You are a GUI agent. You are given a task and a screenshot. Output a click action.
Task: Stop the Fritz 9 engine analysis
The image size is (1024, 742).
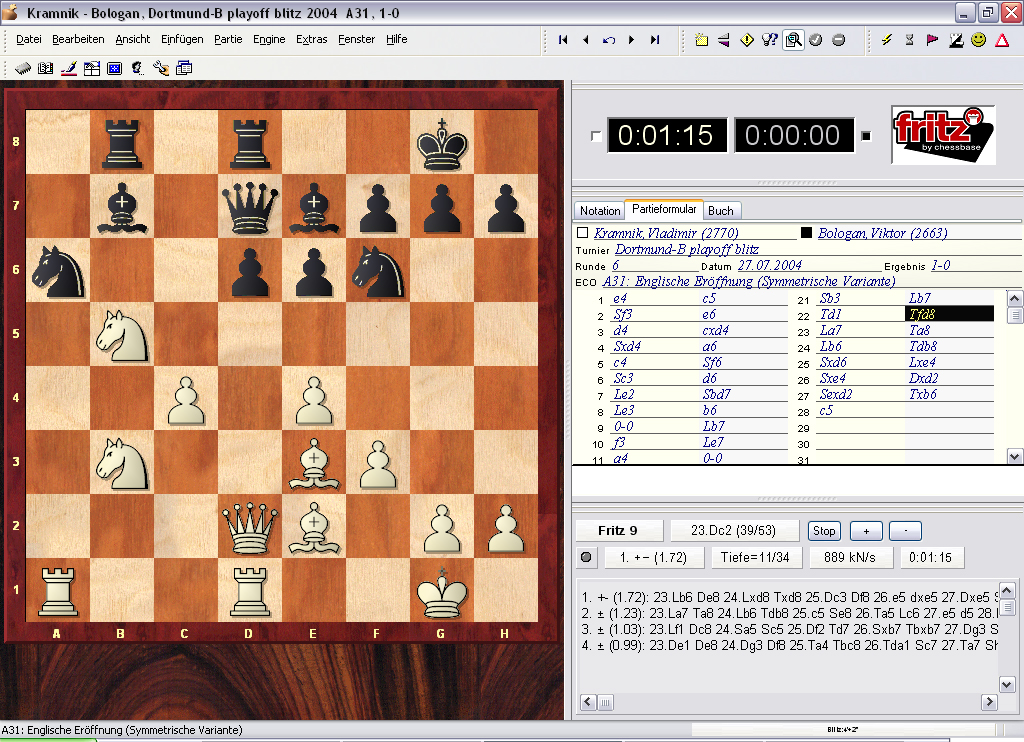tap(824, 531)
